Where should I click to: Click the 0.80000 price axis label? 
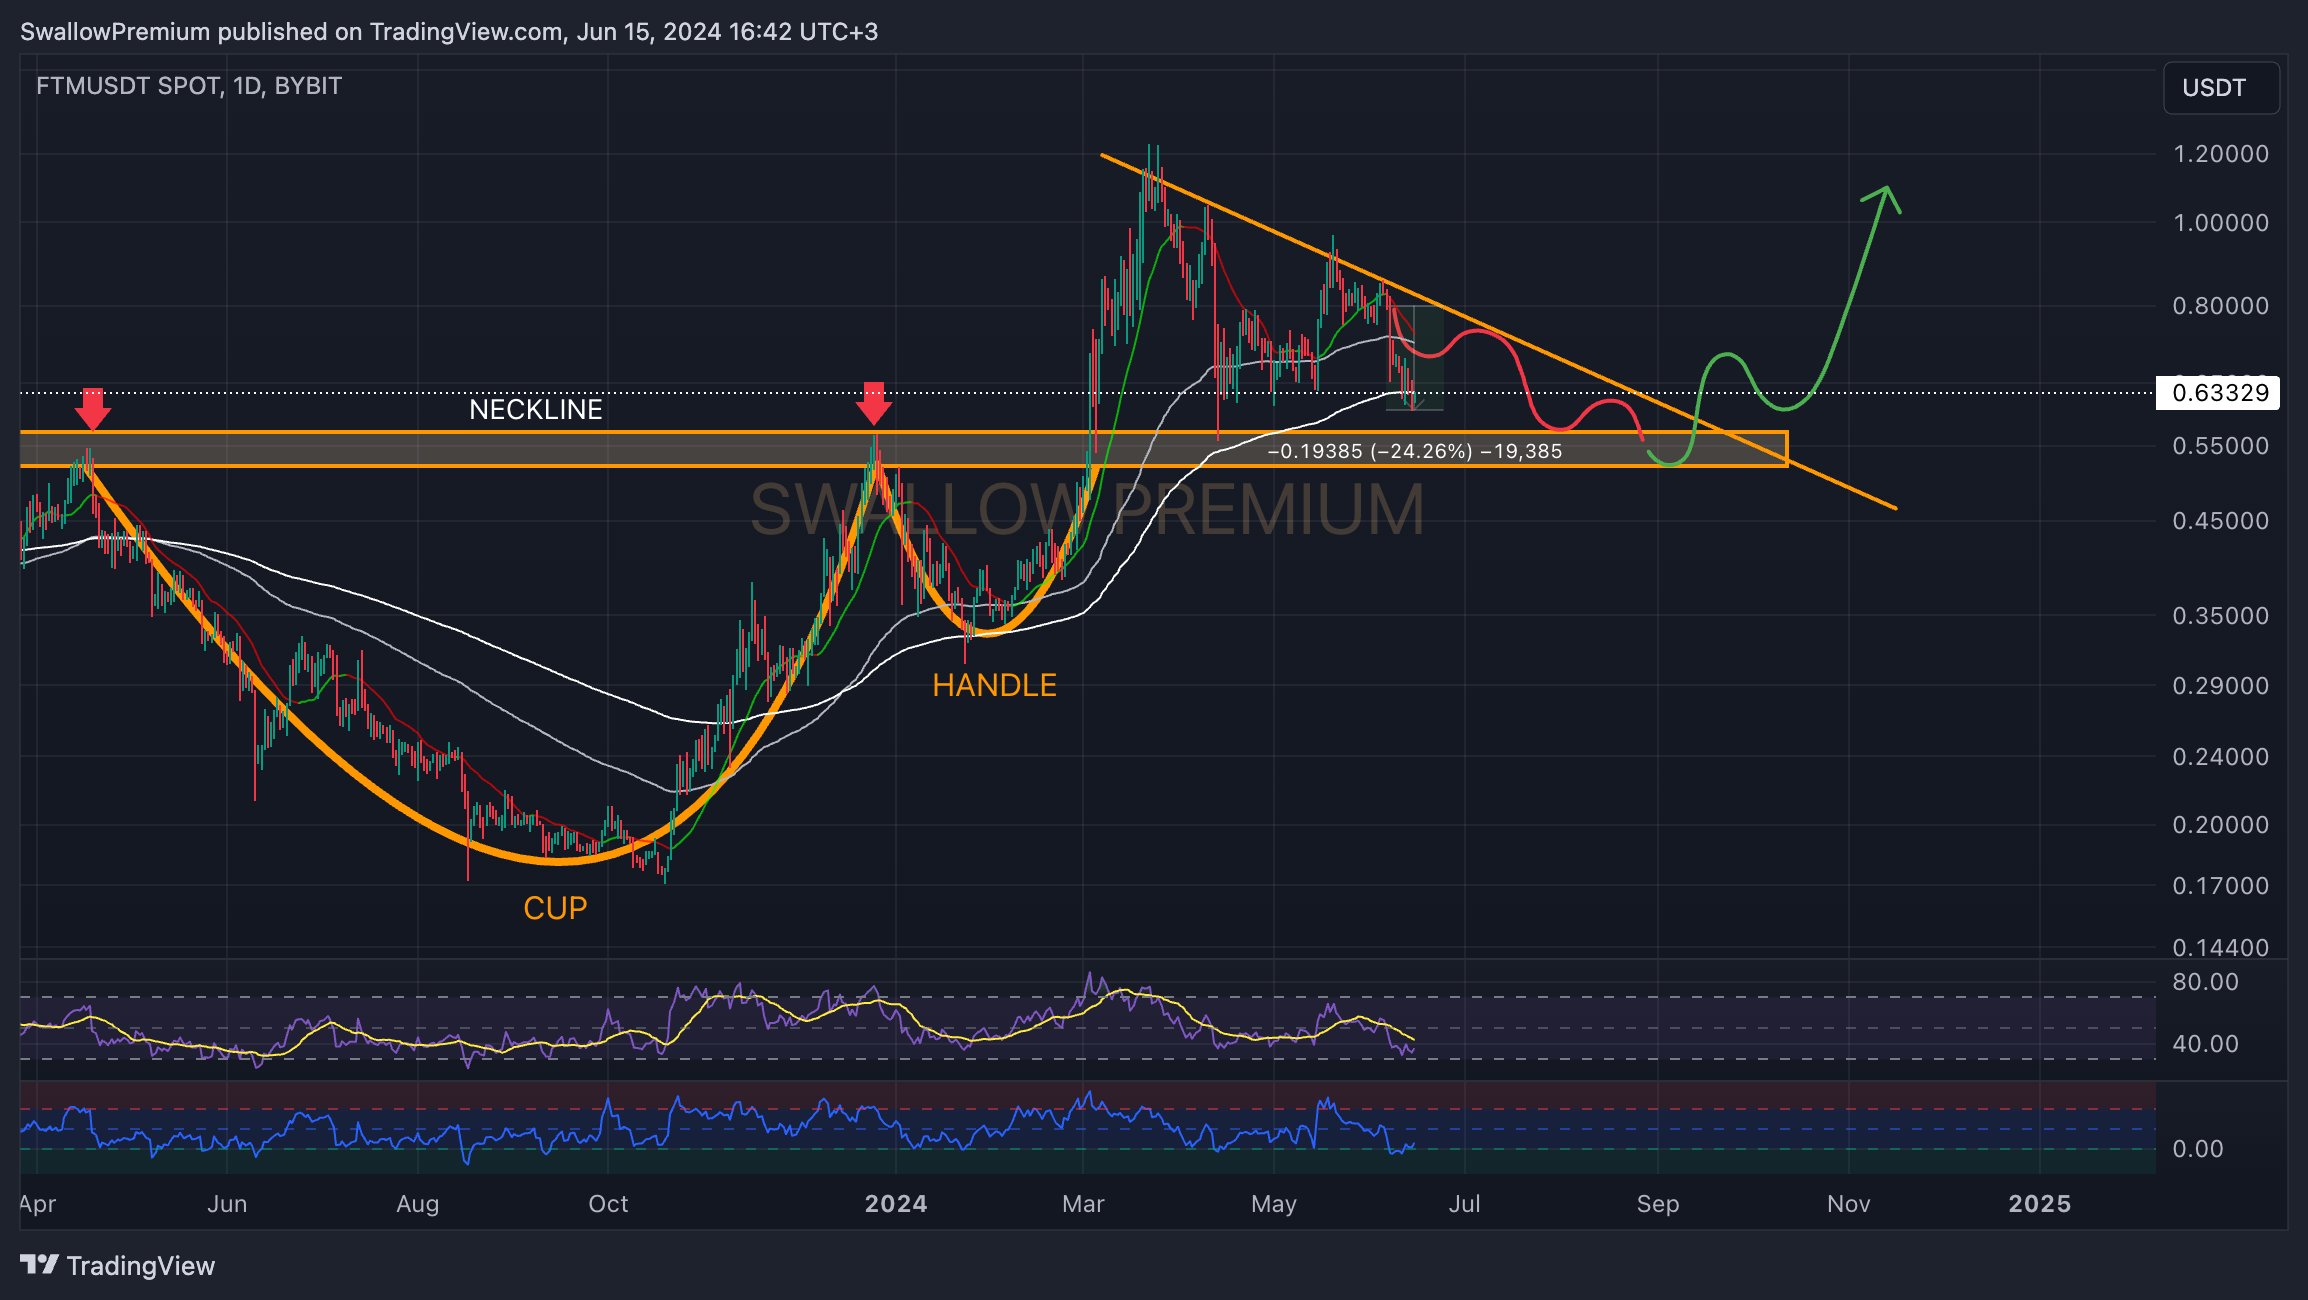coord(2221,306)
